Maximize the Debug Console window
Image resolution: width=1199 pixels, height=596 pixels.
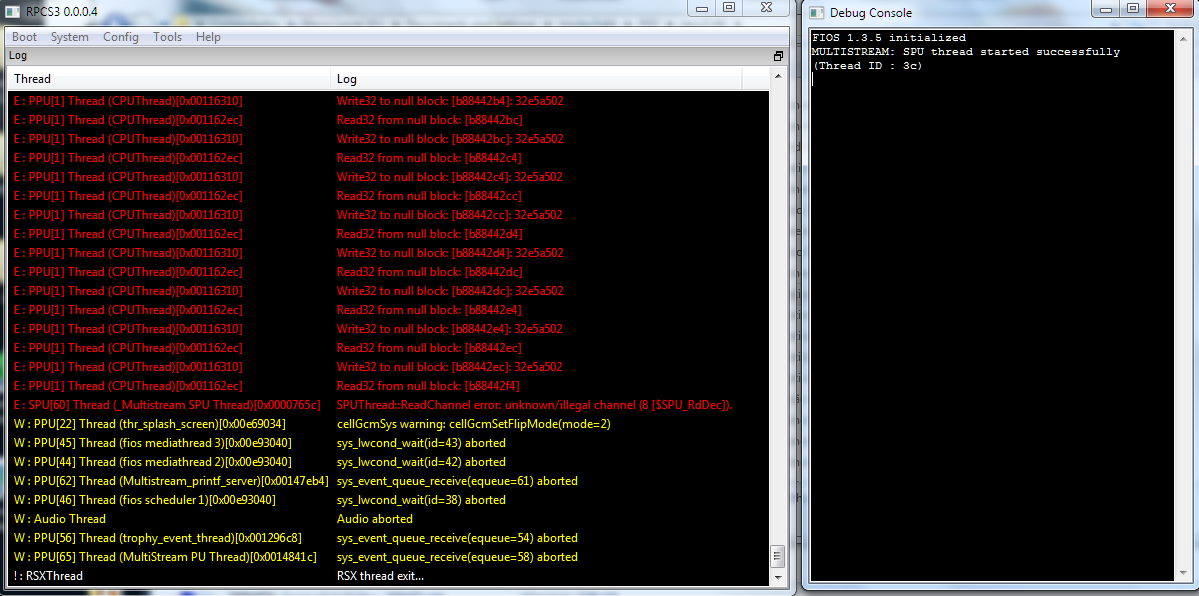1132,8
